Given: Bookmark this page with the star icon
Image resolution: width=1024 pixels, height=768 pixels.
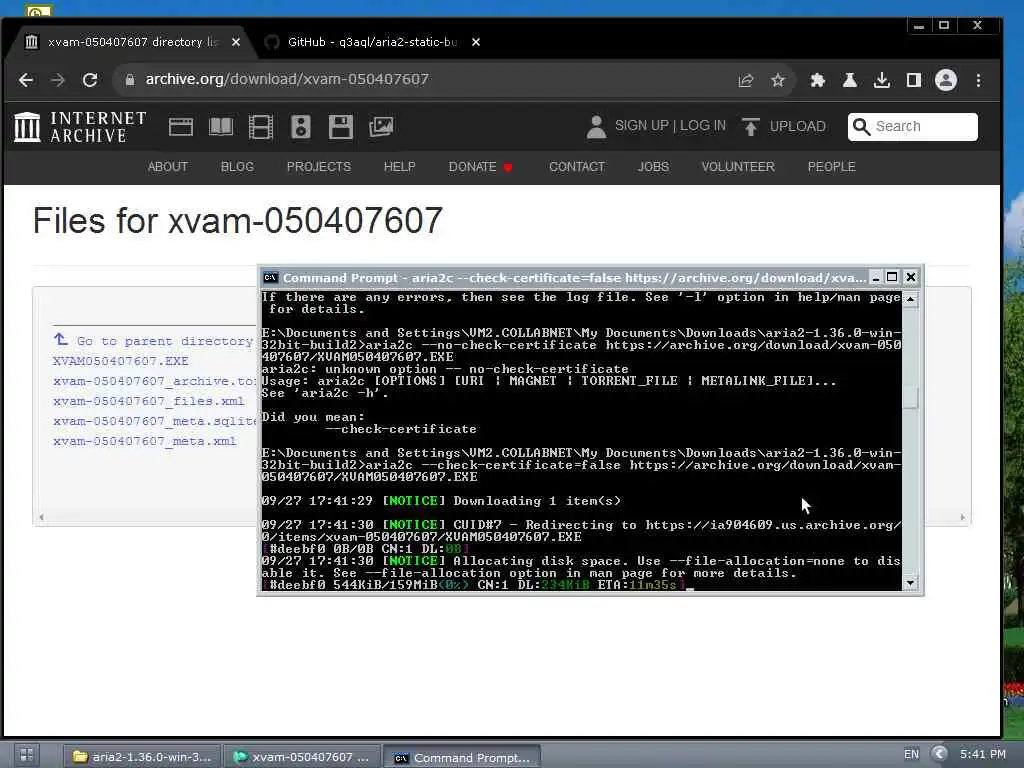Looking at the screenshot, I should click(x=777, y=80).
